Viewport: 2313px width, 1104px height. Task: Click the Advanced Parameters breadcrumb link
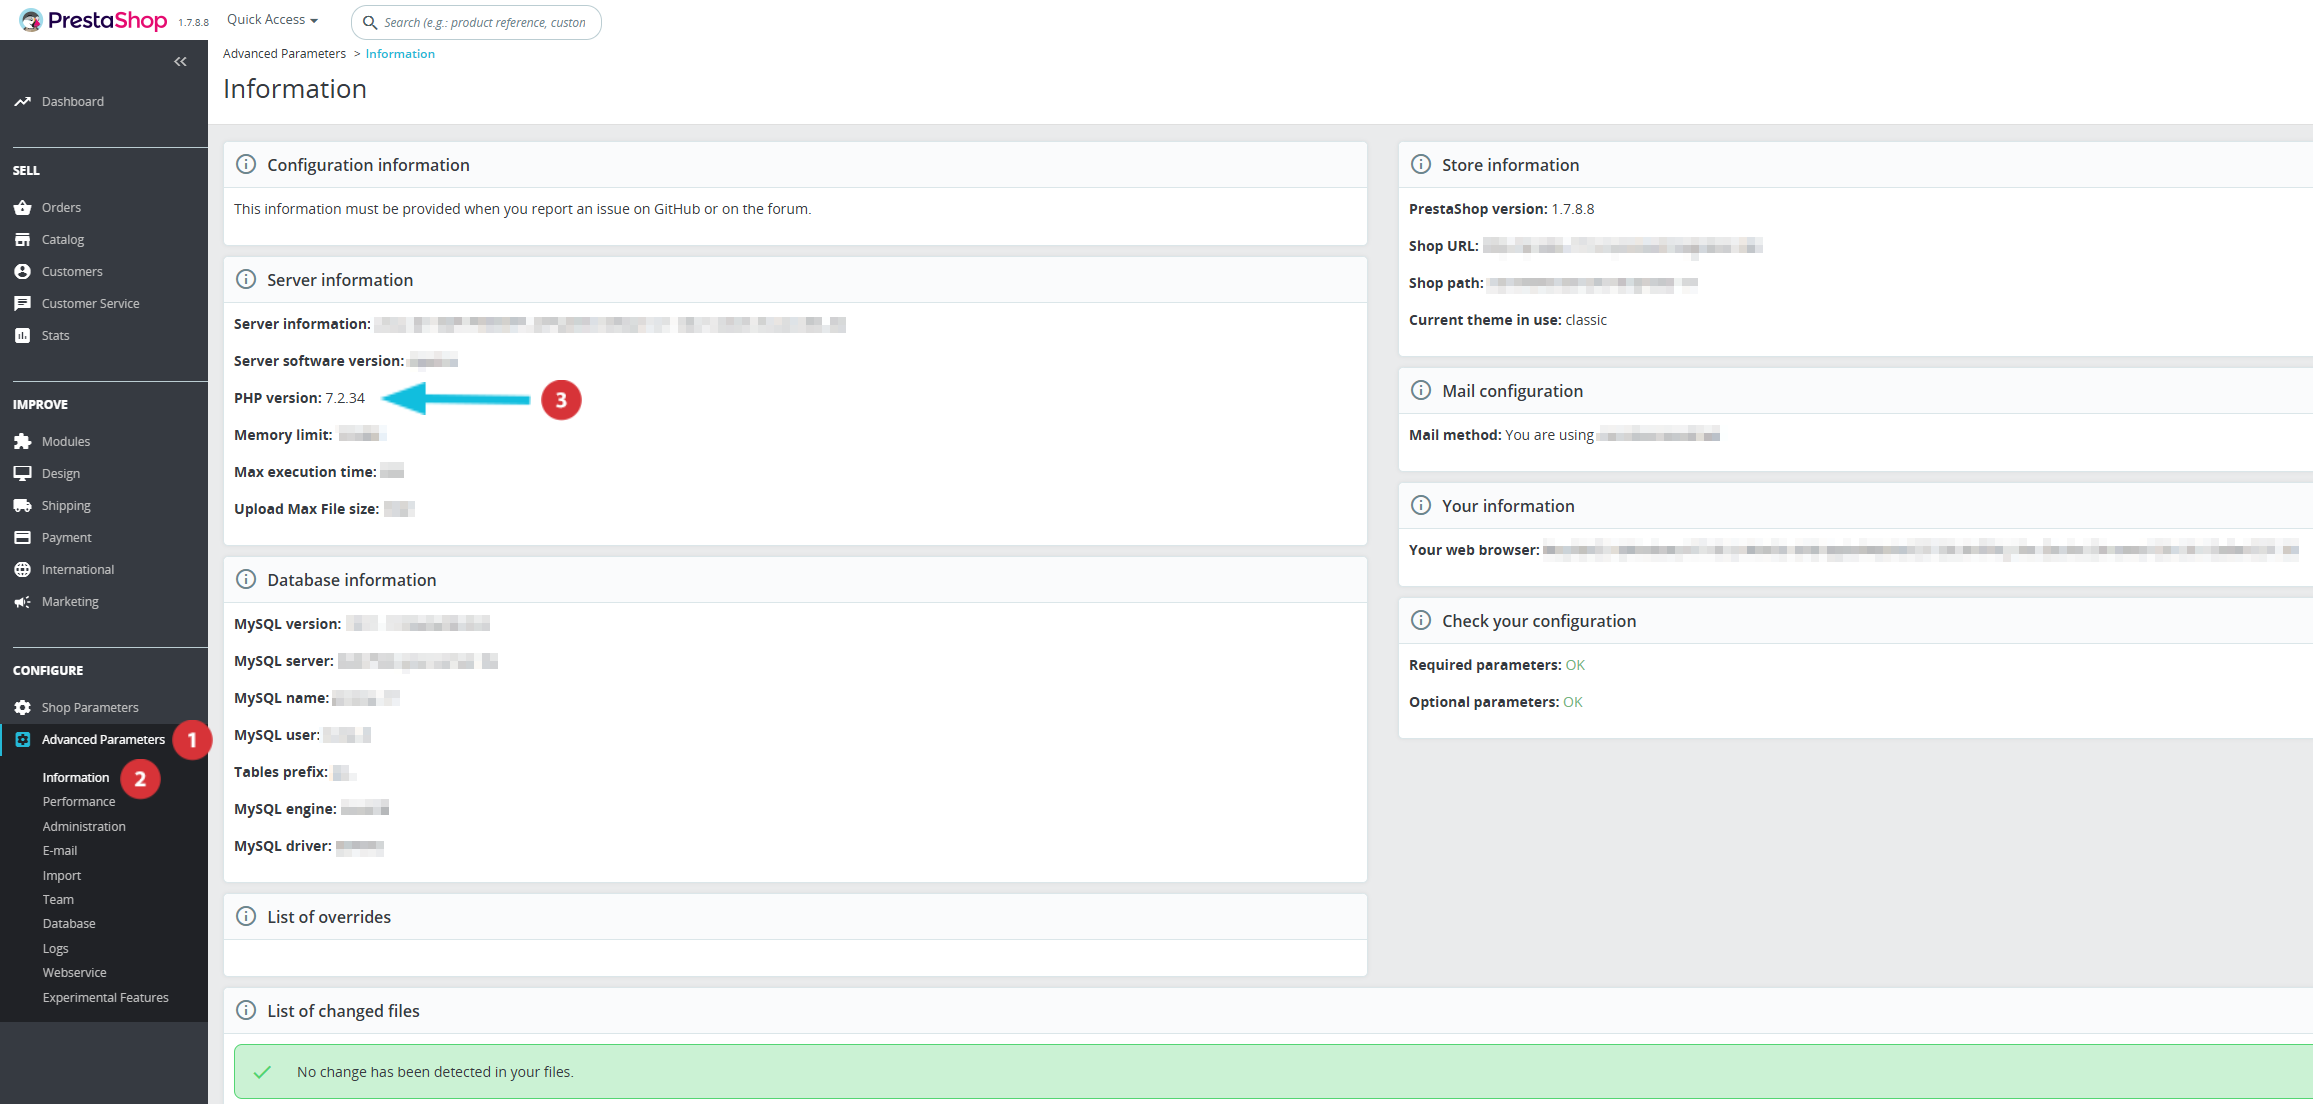click(x=284, y=54)
